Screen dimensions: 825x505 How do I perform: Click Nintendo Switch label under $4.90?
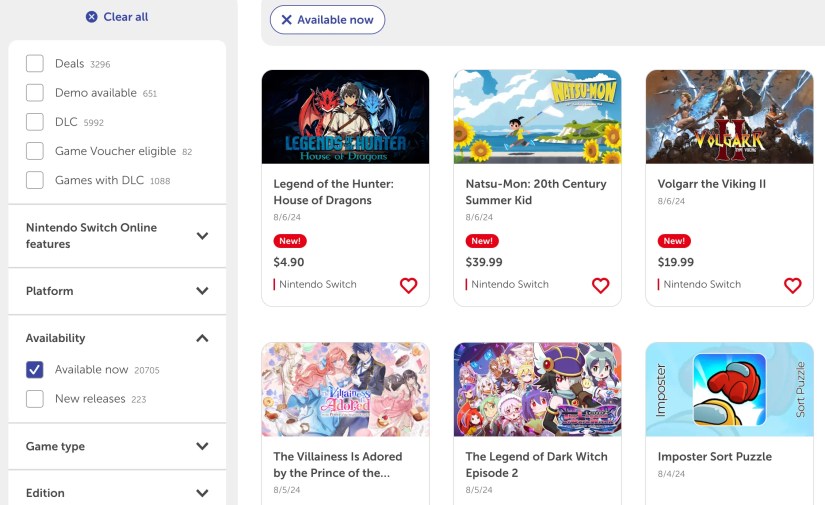point(317,284)
